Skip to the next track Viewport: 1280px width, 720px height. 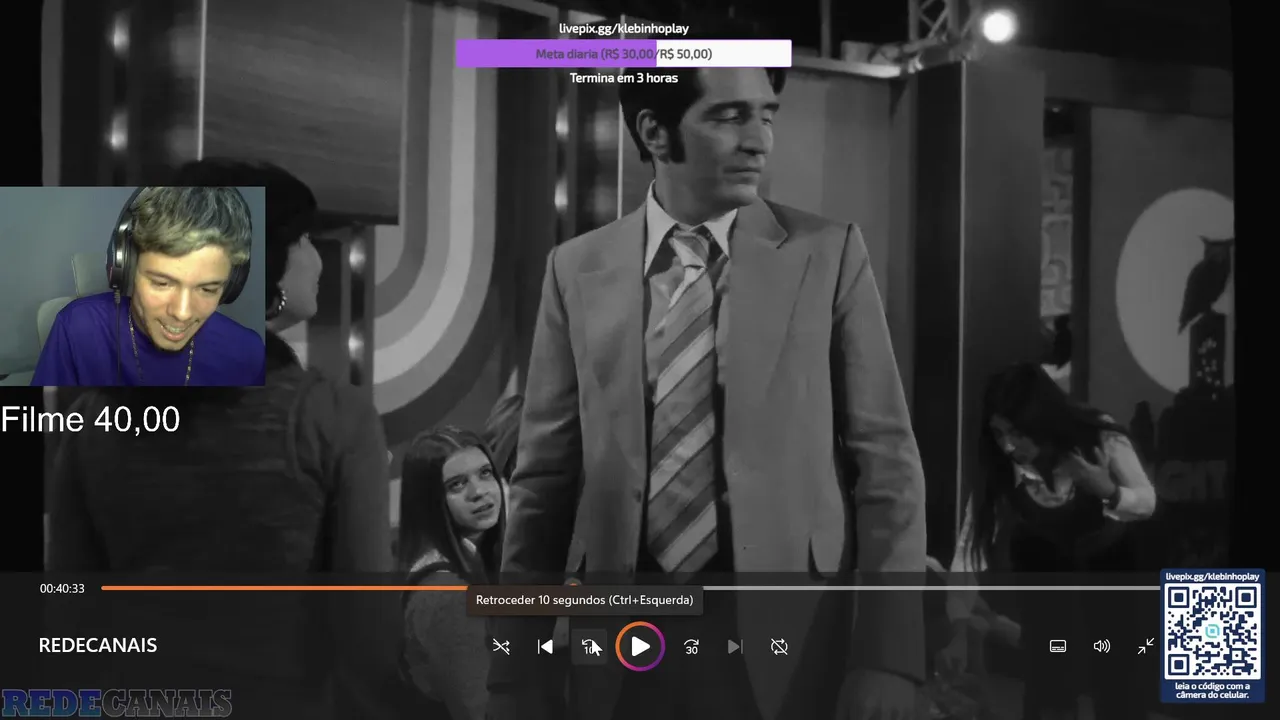pos(735,647)
